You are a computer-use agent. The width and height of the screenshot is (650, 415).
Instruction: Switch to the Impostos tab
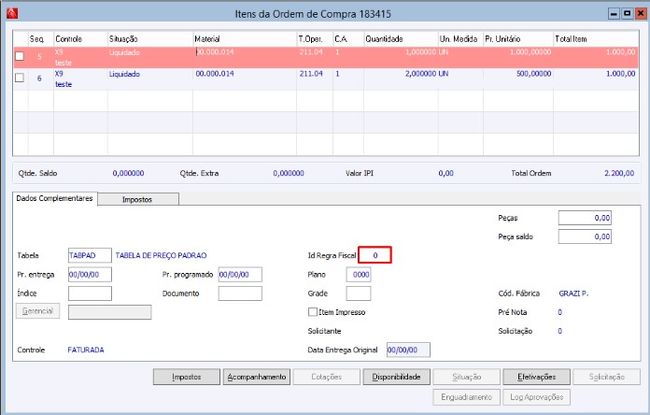138,199
